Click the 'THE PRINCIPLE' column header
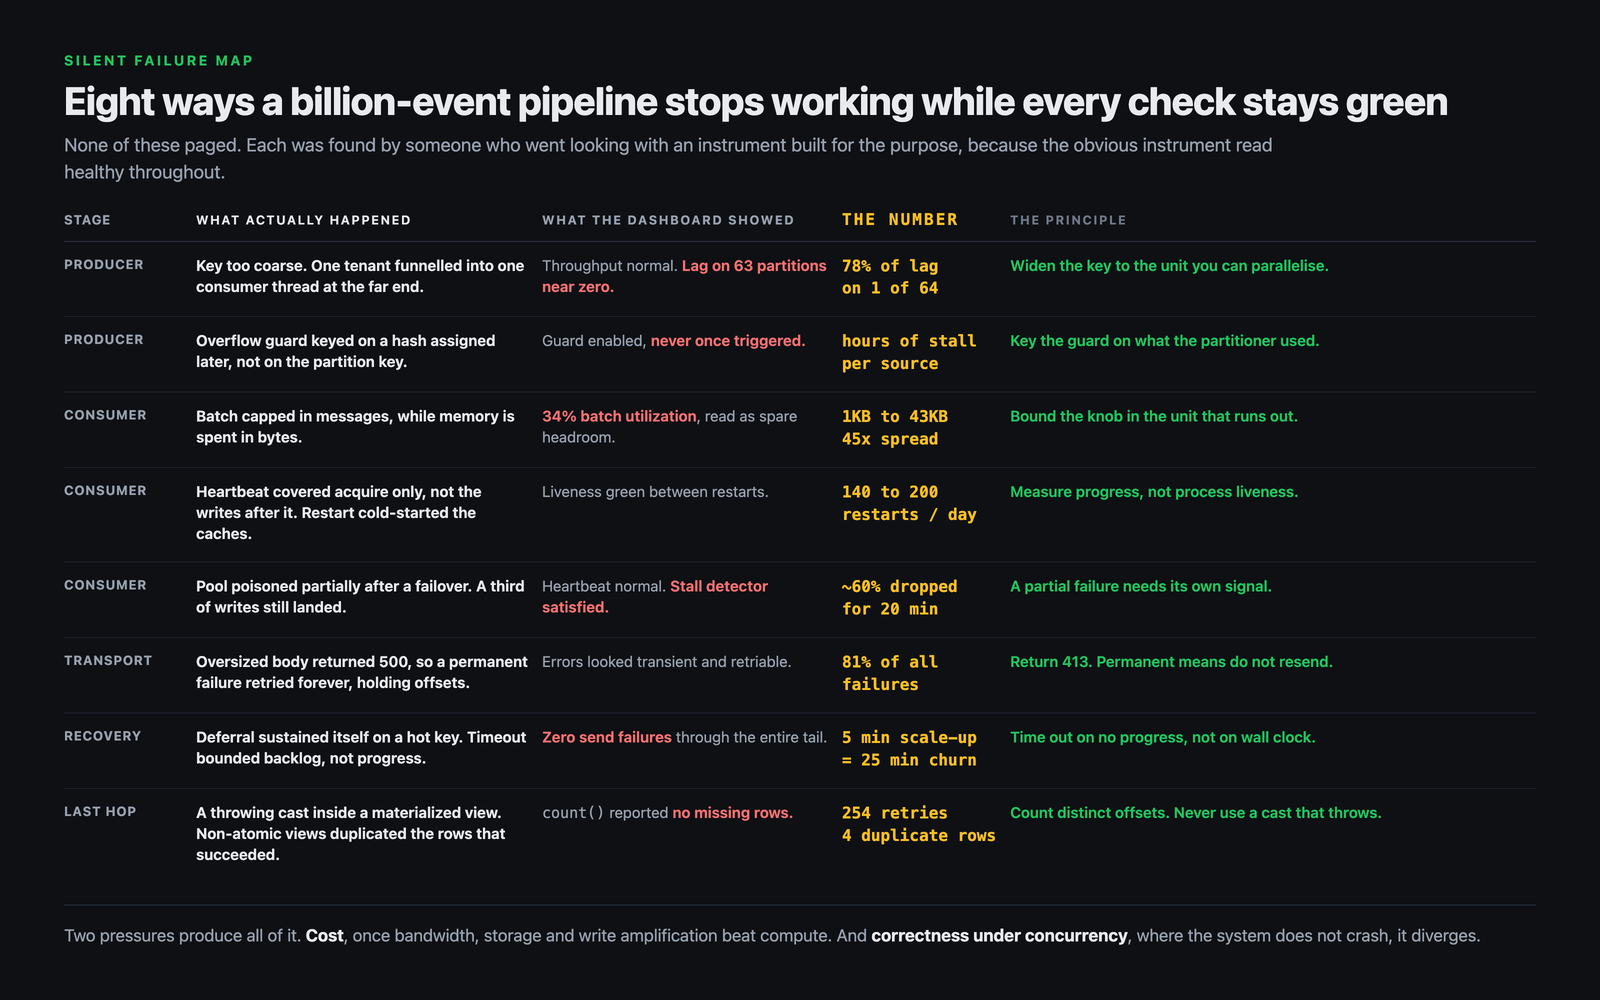 [x=1068, y=220]
